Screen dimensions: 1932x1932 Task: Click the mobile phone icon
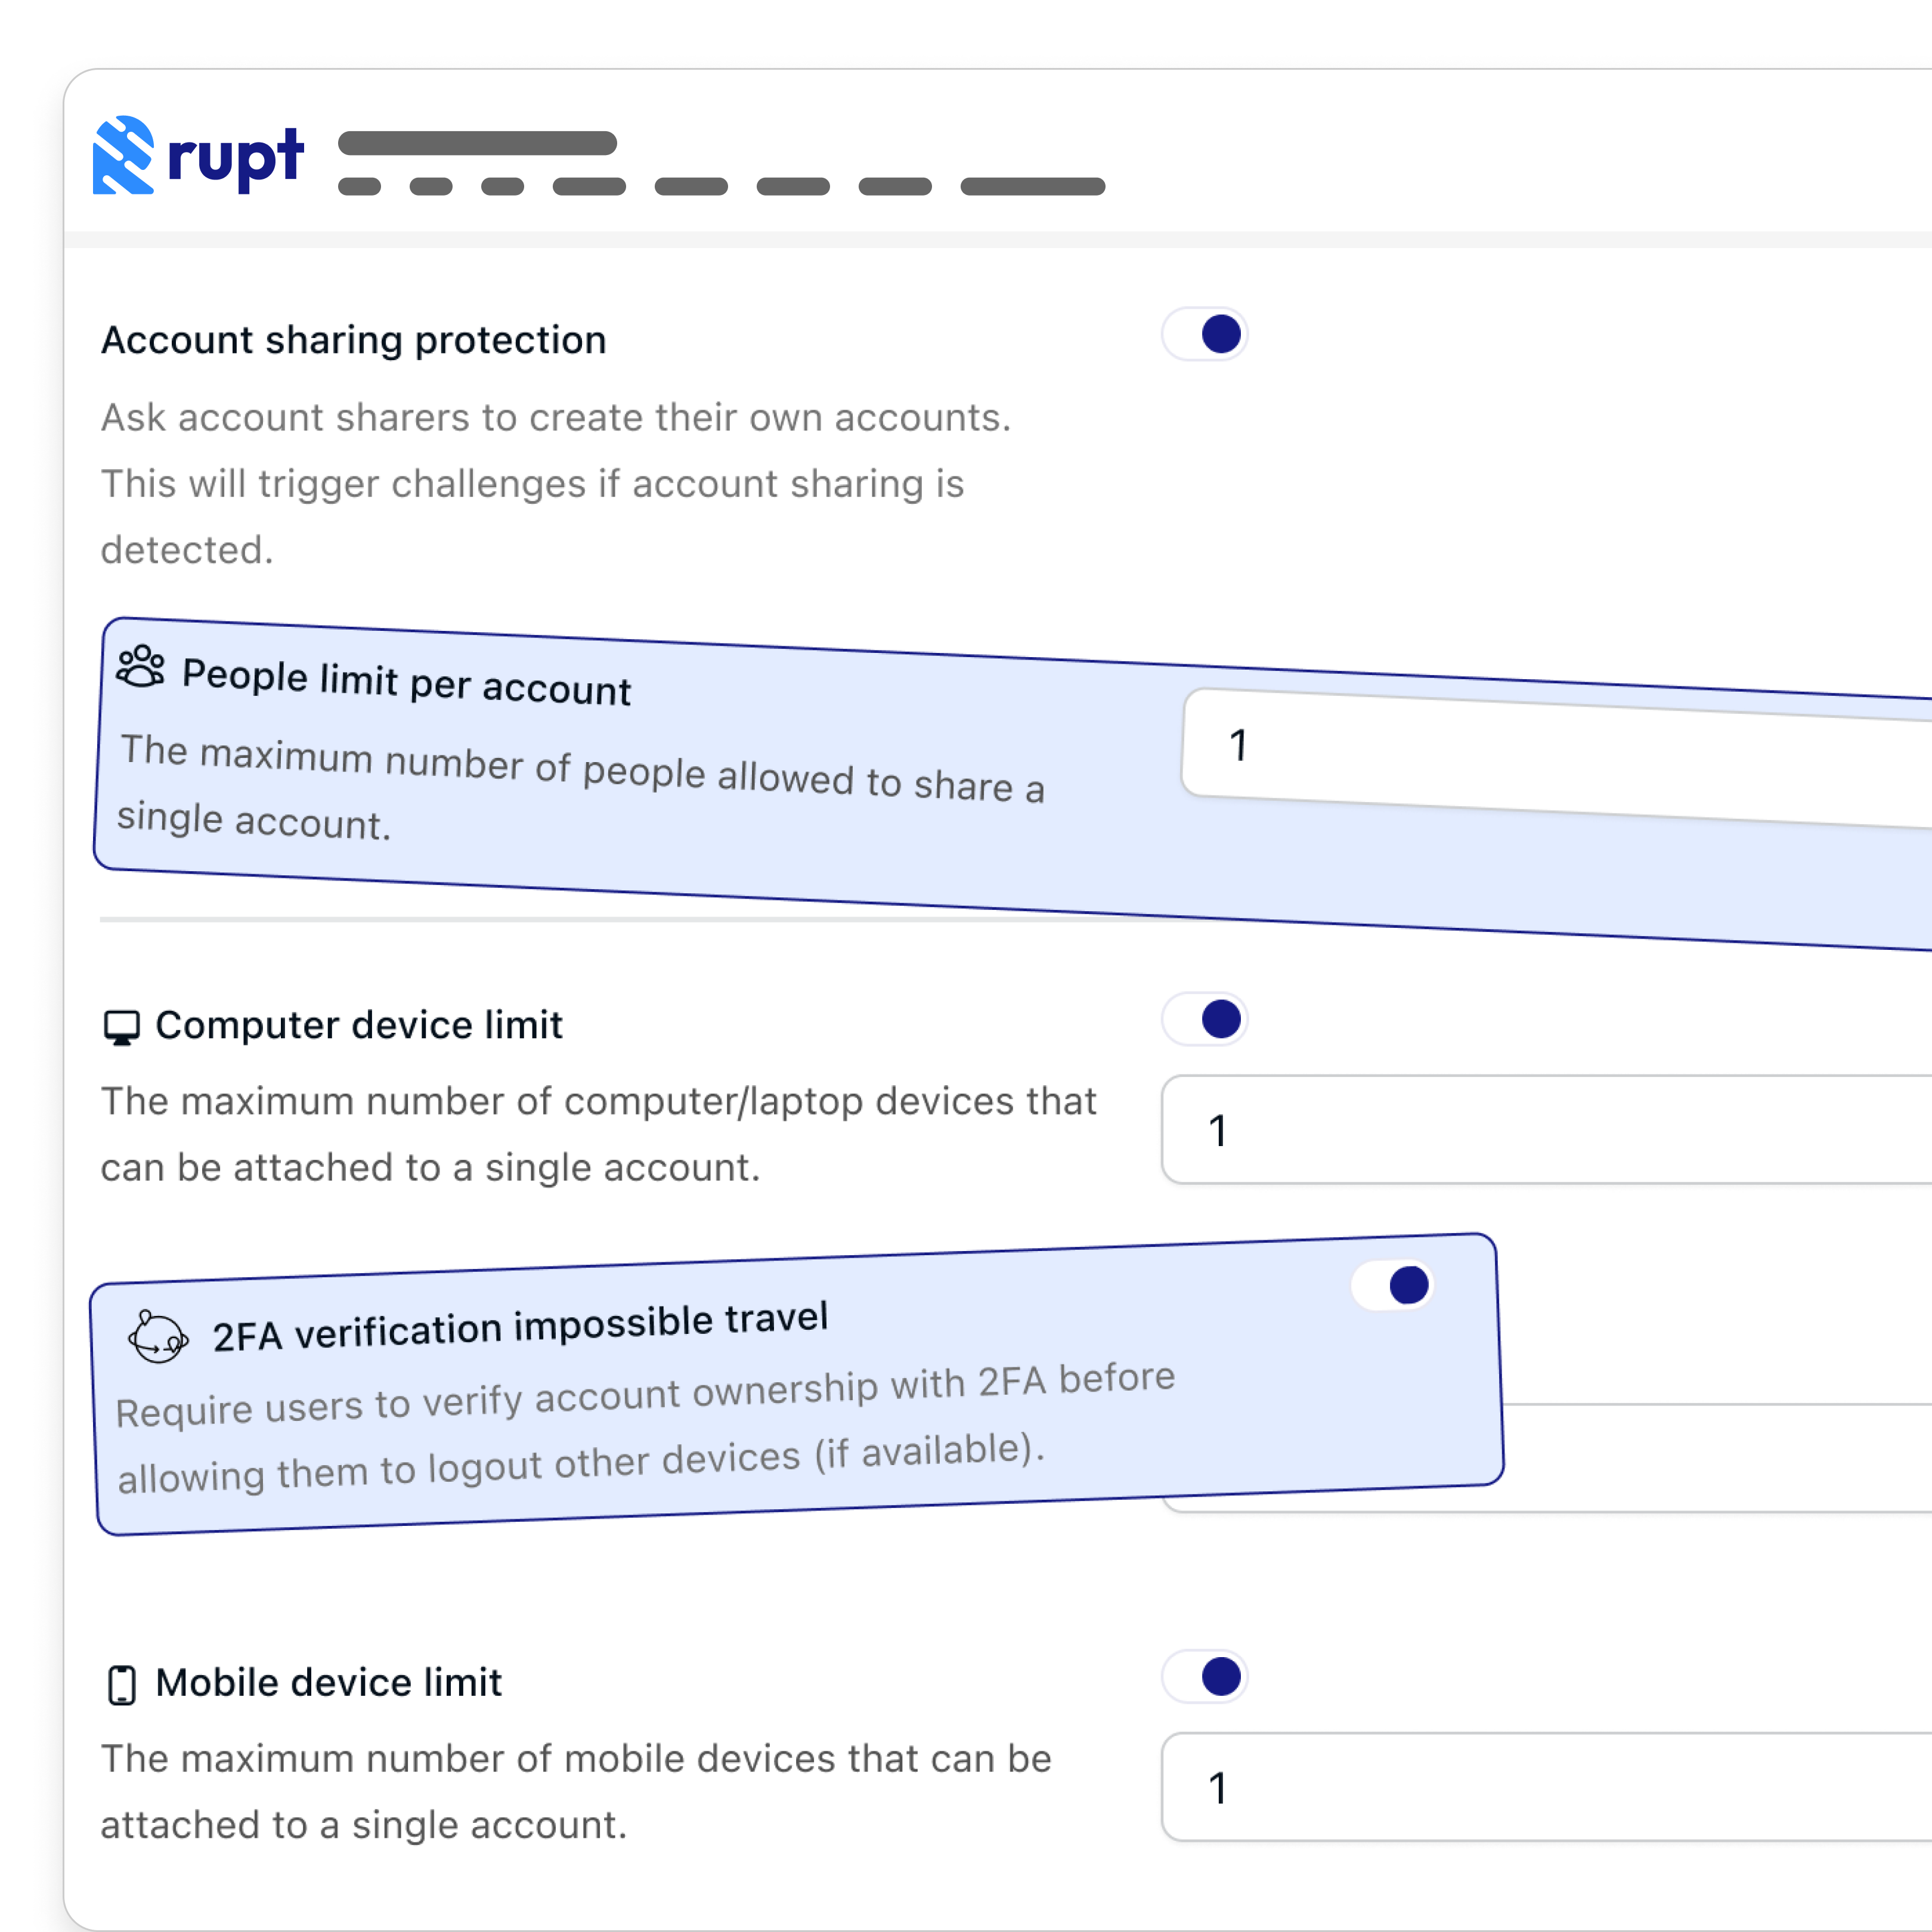(x=122, y=1685)
